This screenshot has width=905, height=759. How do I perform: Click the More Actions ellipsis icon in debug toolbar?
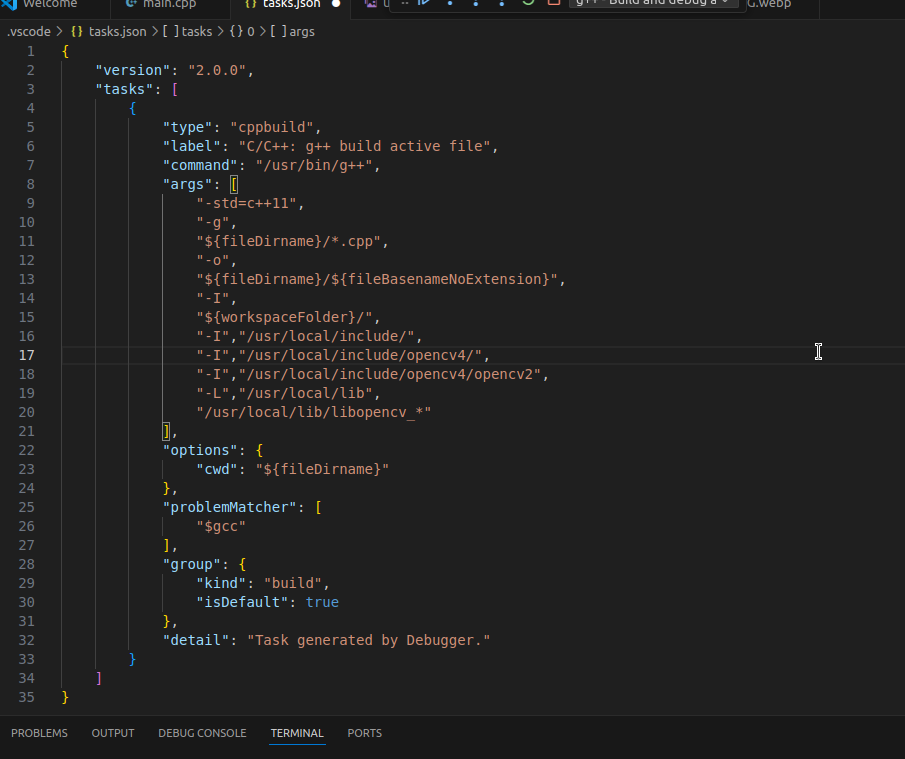pyautogui.click(x=404, y=5)
